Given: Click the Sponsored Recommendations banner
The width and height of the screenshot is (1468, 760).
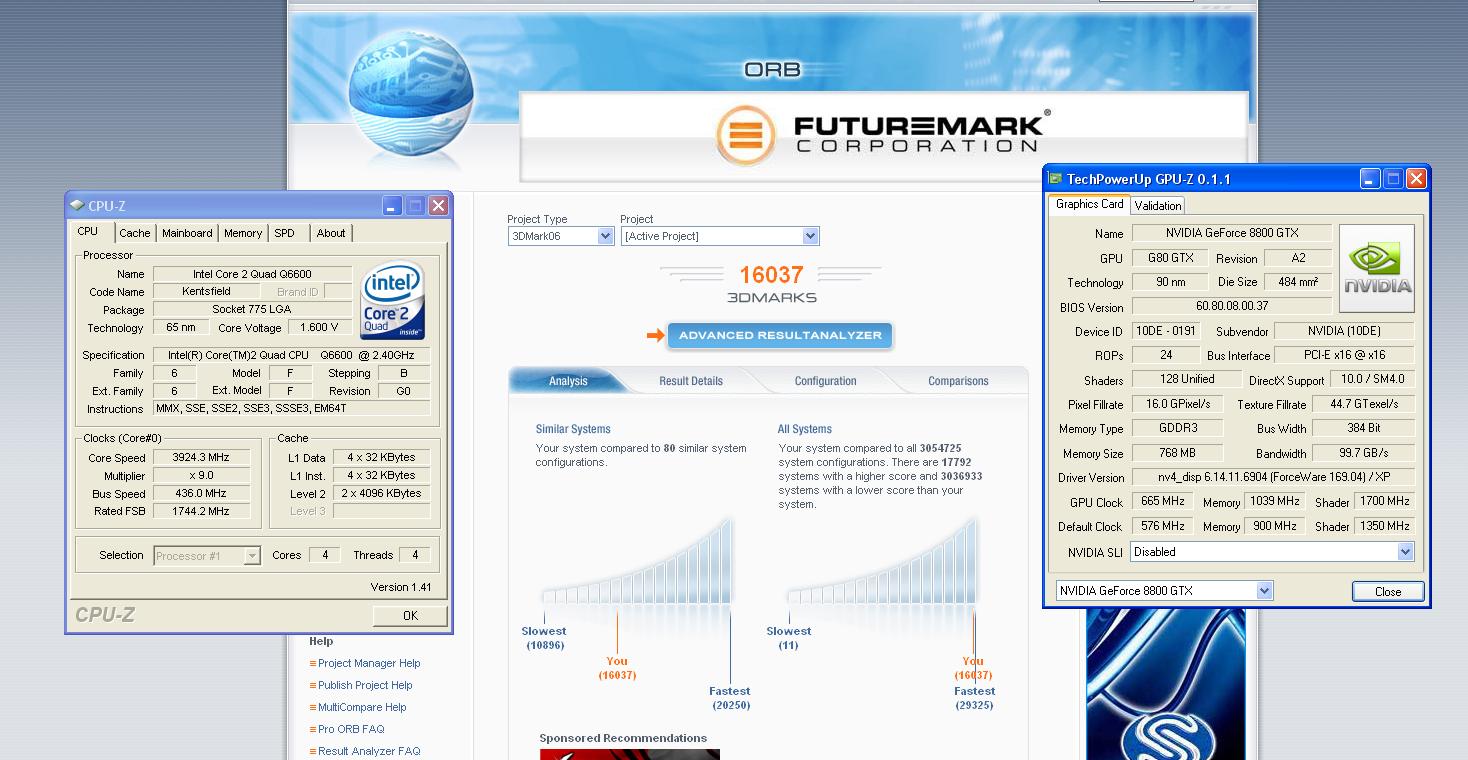Looking at the screenshot, I should click(630, 754).
